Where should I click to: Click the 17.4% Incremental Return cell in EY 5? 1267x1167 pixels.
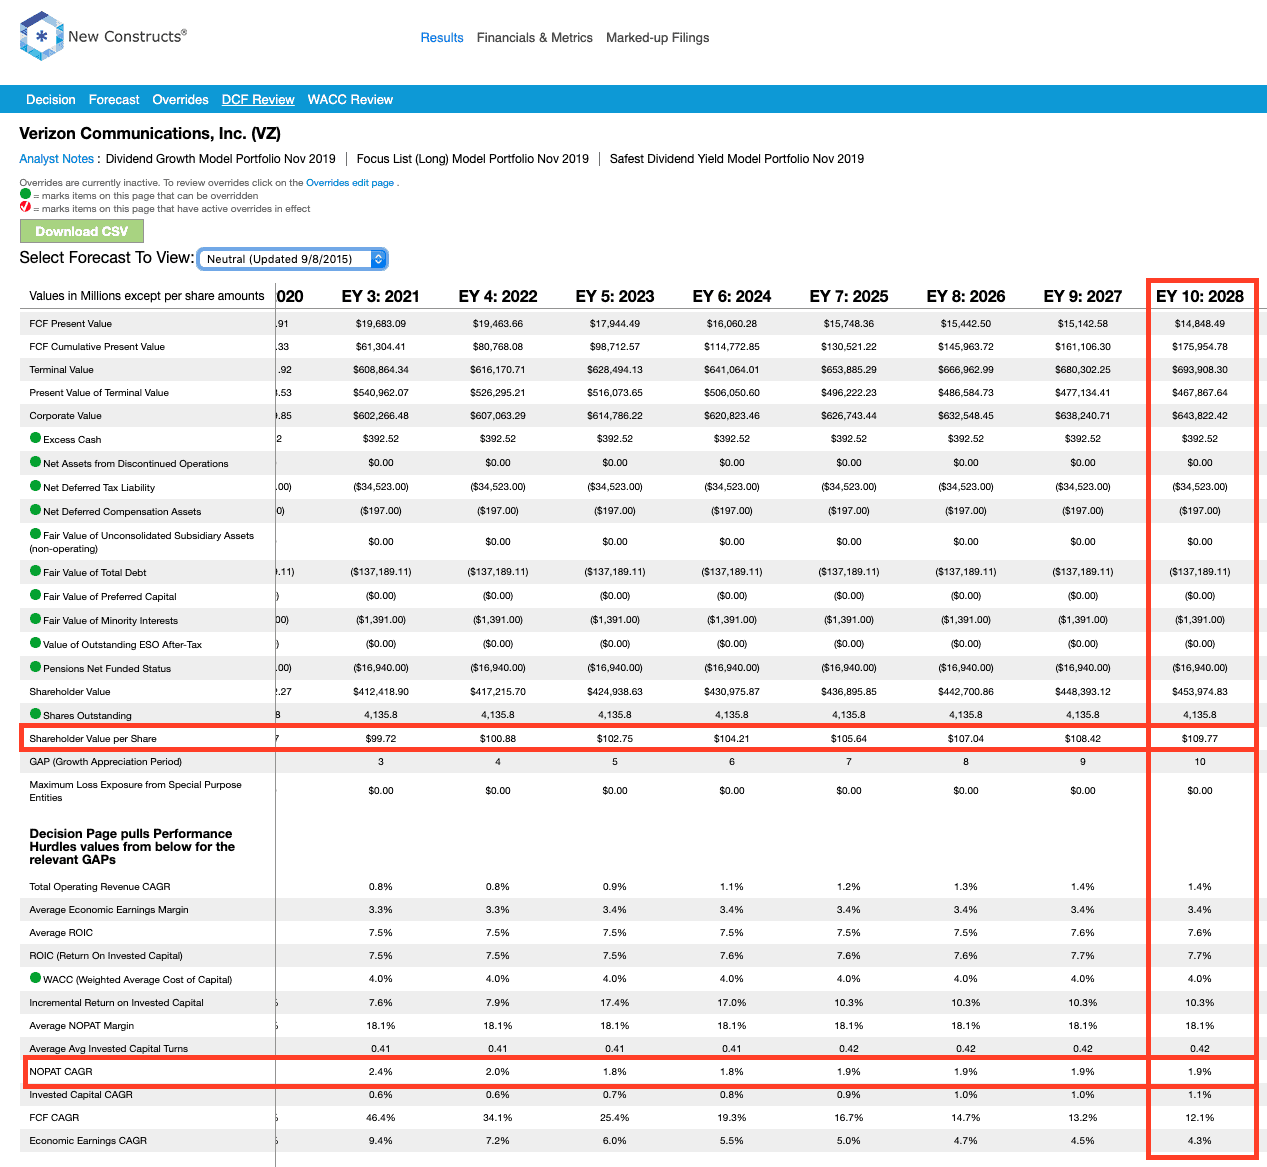coord(615,1003)
